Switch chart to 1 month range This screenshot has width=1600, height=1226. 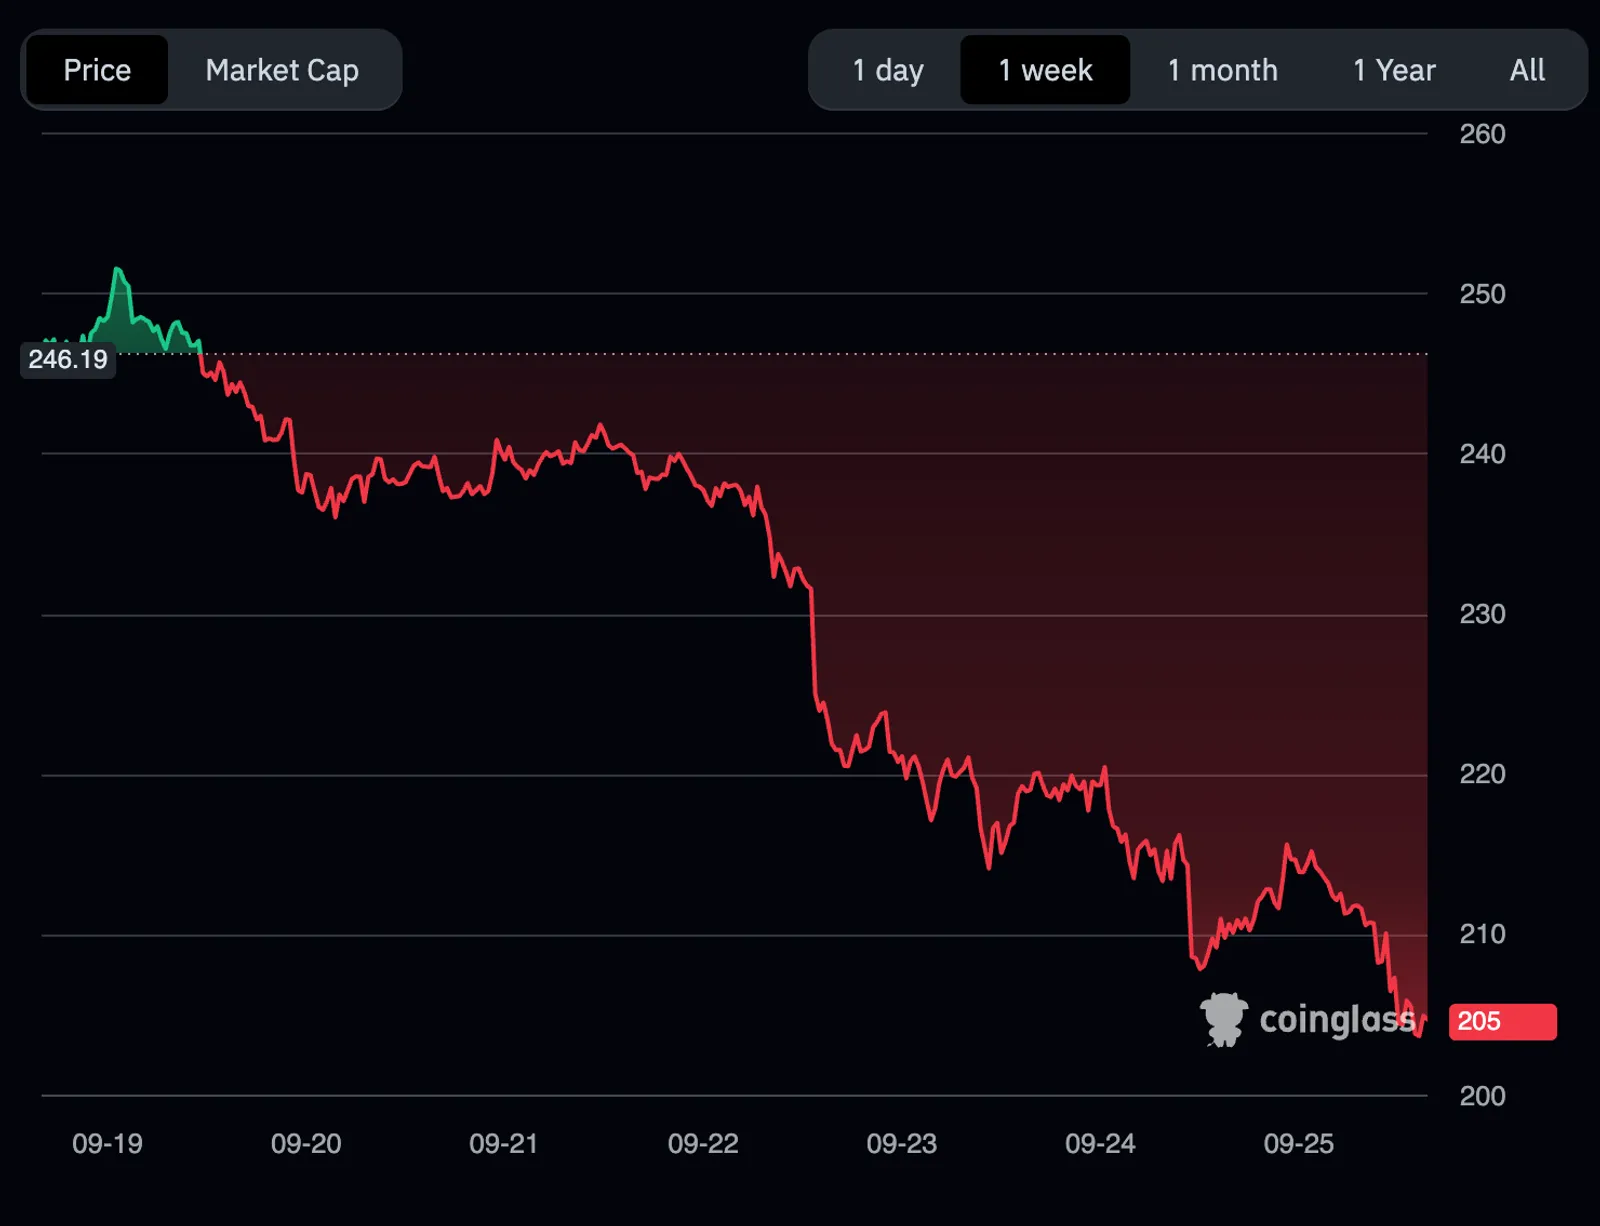point(1223,70)
